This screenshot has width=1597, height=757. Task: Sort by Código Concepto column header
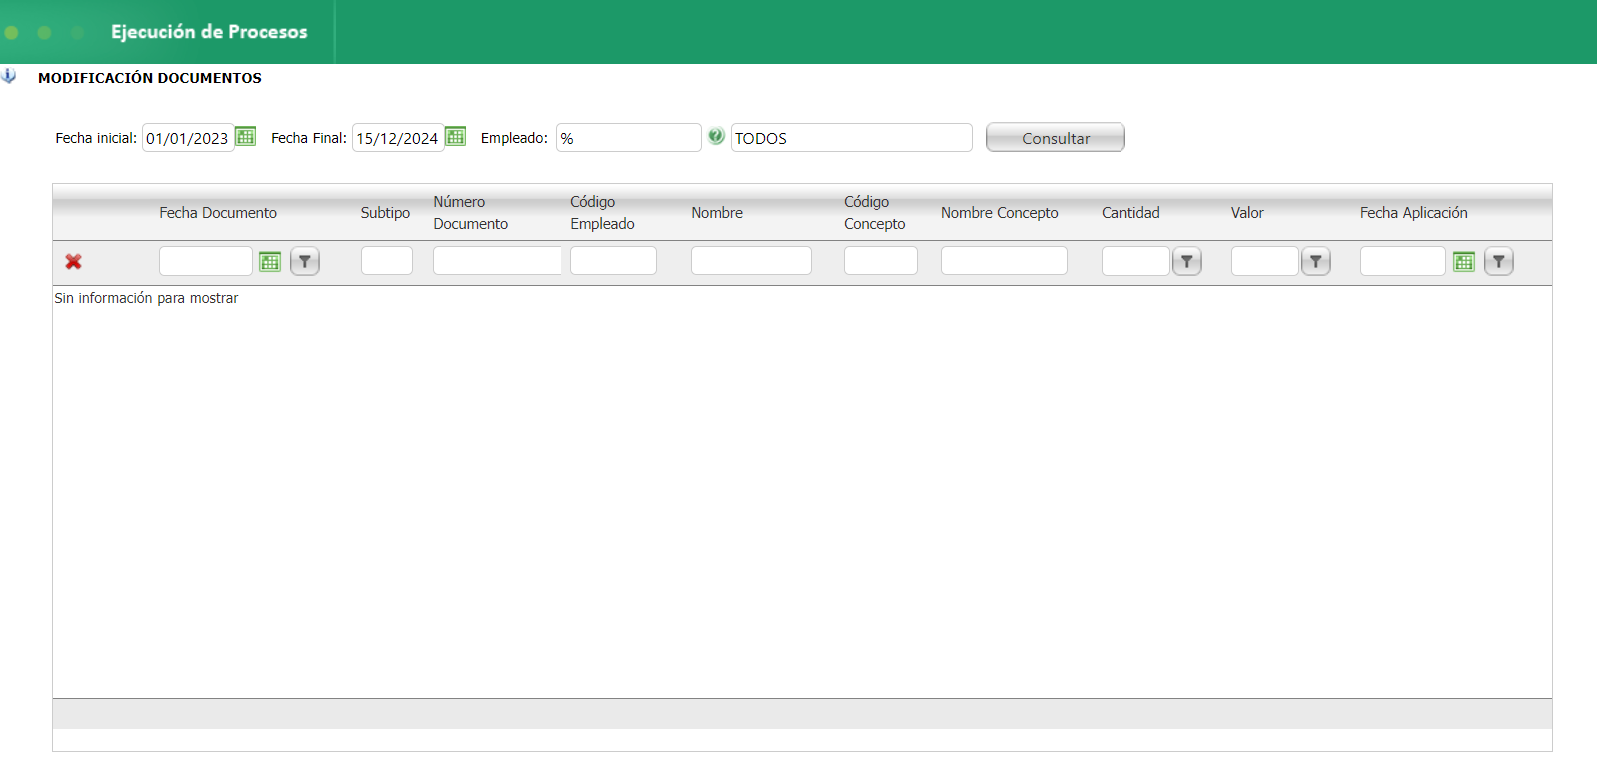click(875, 213)
